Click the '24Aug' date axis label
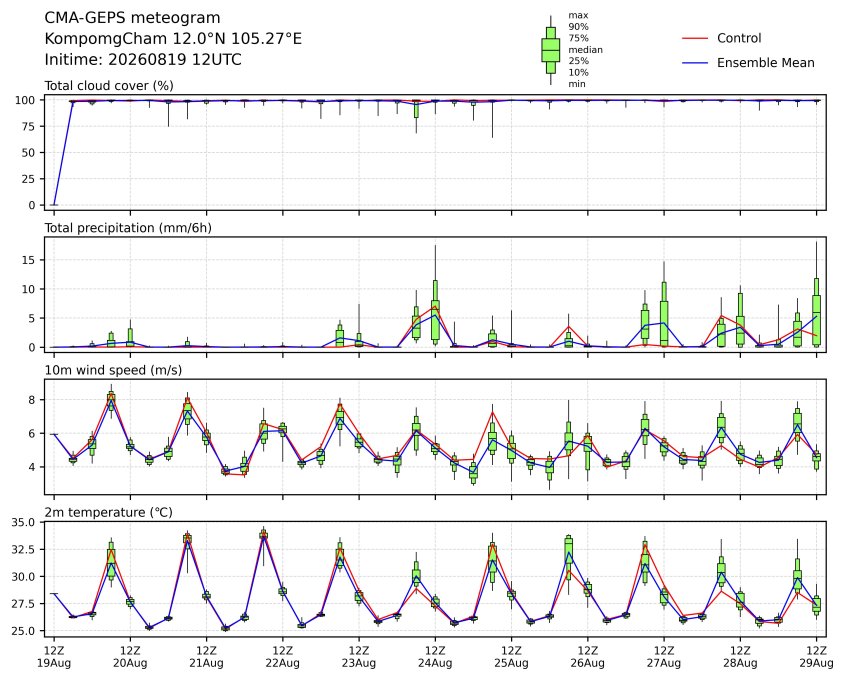This screenshot has height=680, width=845. [435, 663]
